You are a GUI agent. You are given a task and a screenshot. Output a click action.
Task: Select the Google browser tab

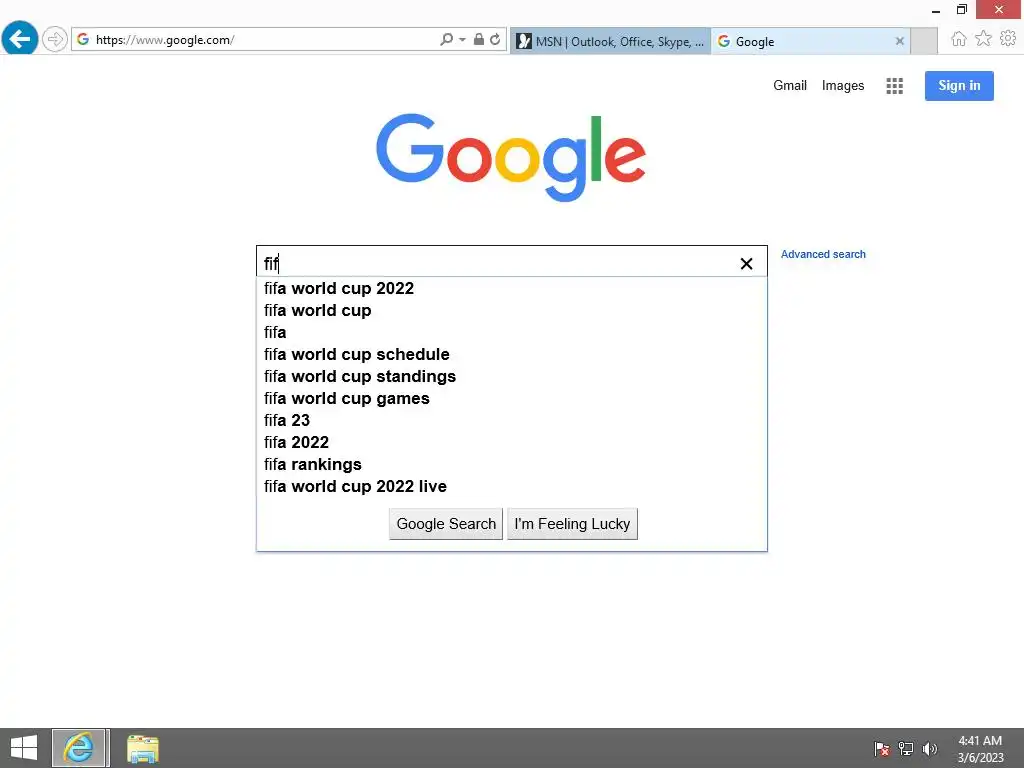(x=810, y=41)
